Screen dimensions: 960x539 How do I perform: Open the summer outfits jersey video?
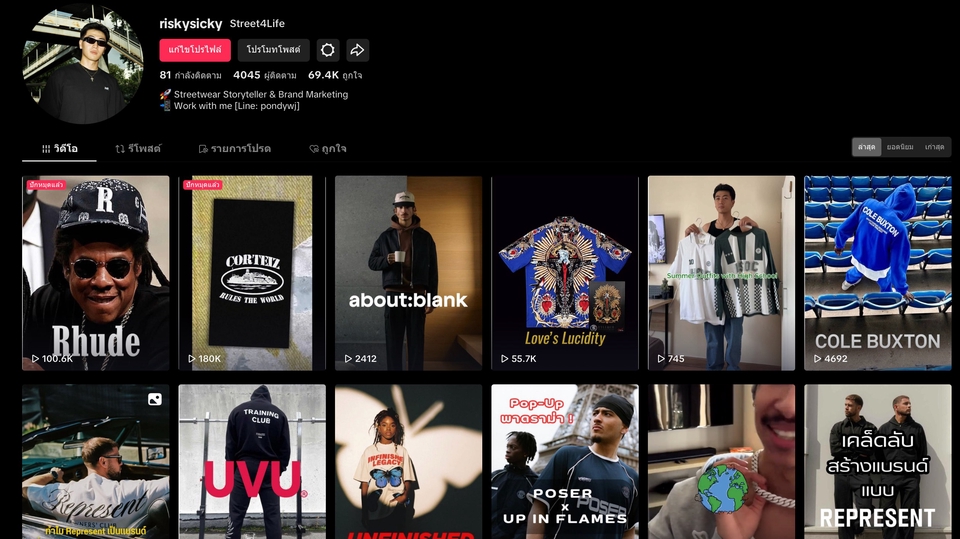coord(721,273)
